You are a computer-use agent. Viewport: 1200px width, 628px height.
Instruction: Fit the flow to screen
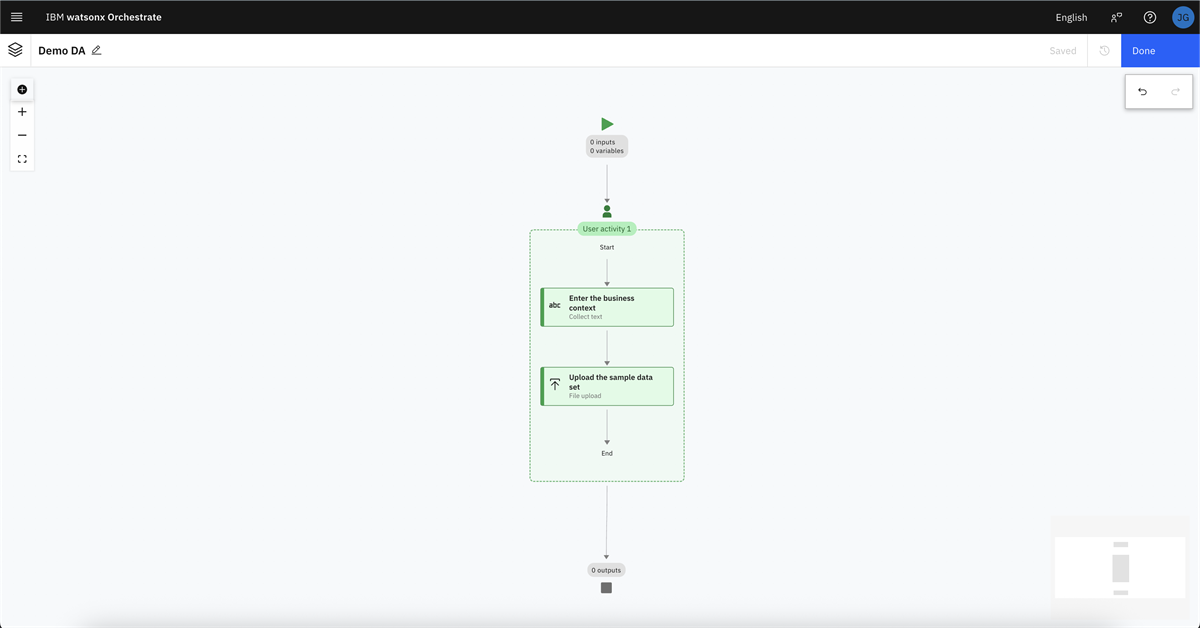pyautogui.click(x=22, y=159)
